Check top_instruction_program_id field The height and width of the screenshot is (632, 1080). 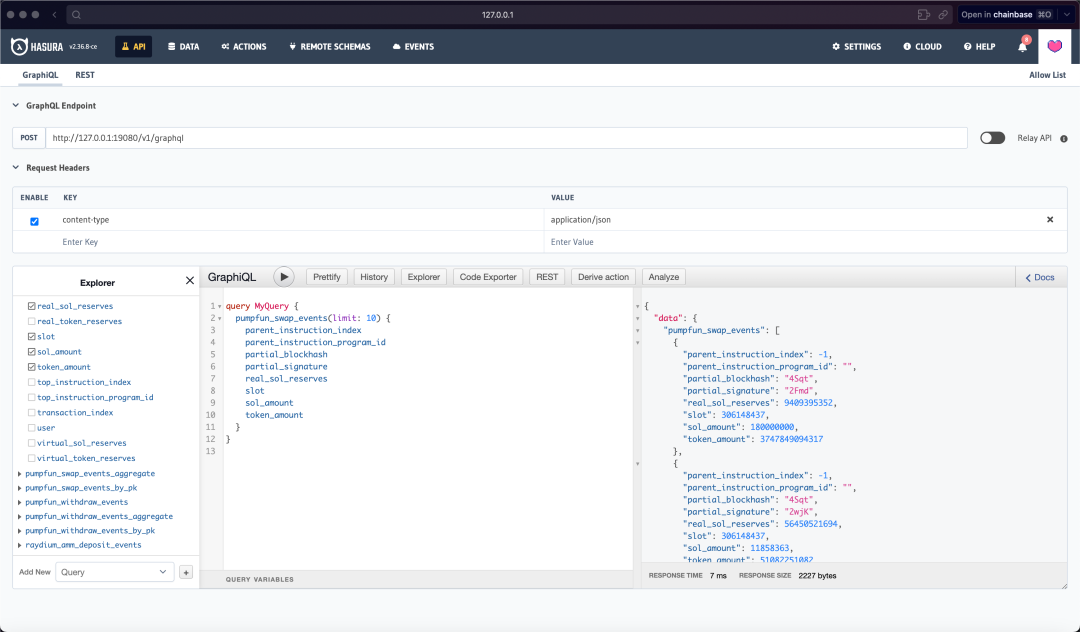pyautogui.click(x=32, y=397)
